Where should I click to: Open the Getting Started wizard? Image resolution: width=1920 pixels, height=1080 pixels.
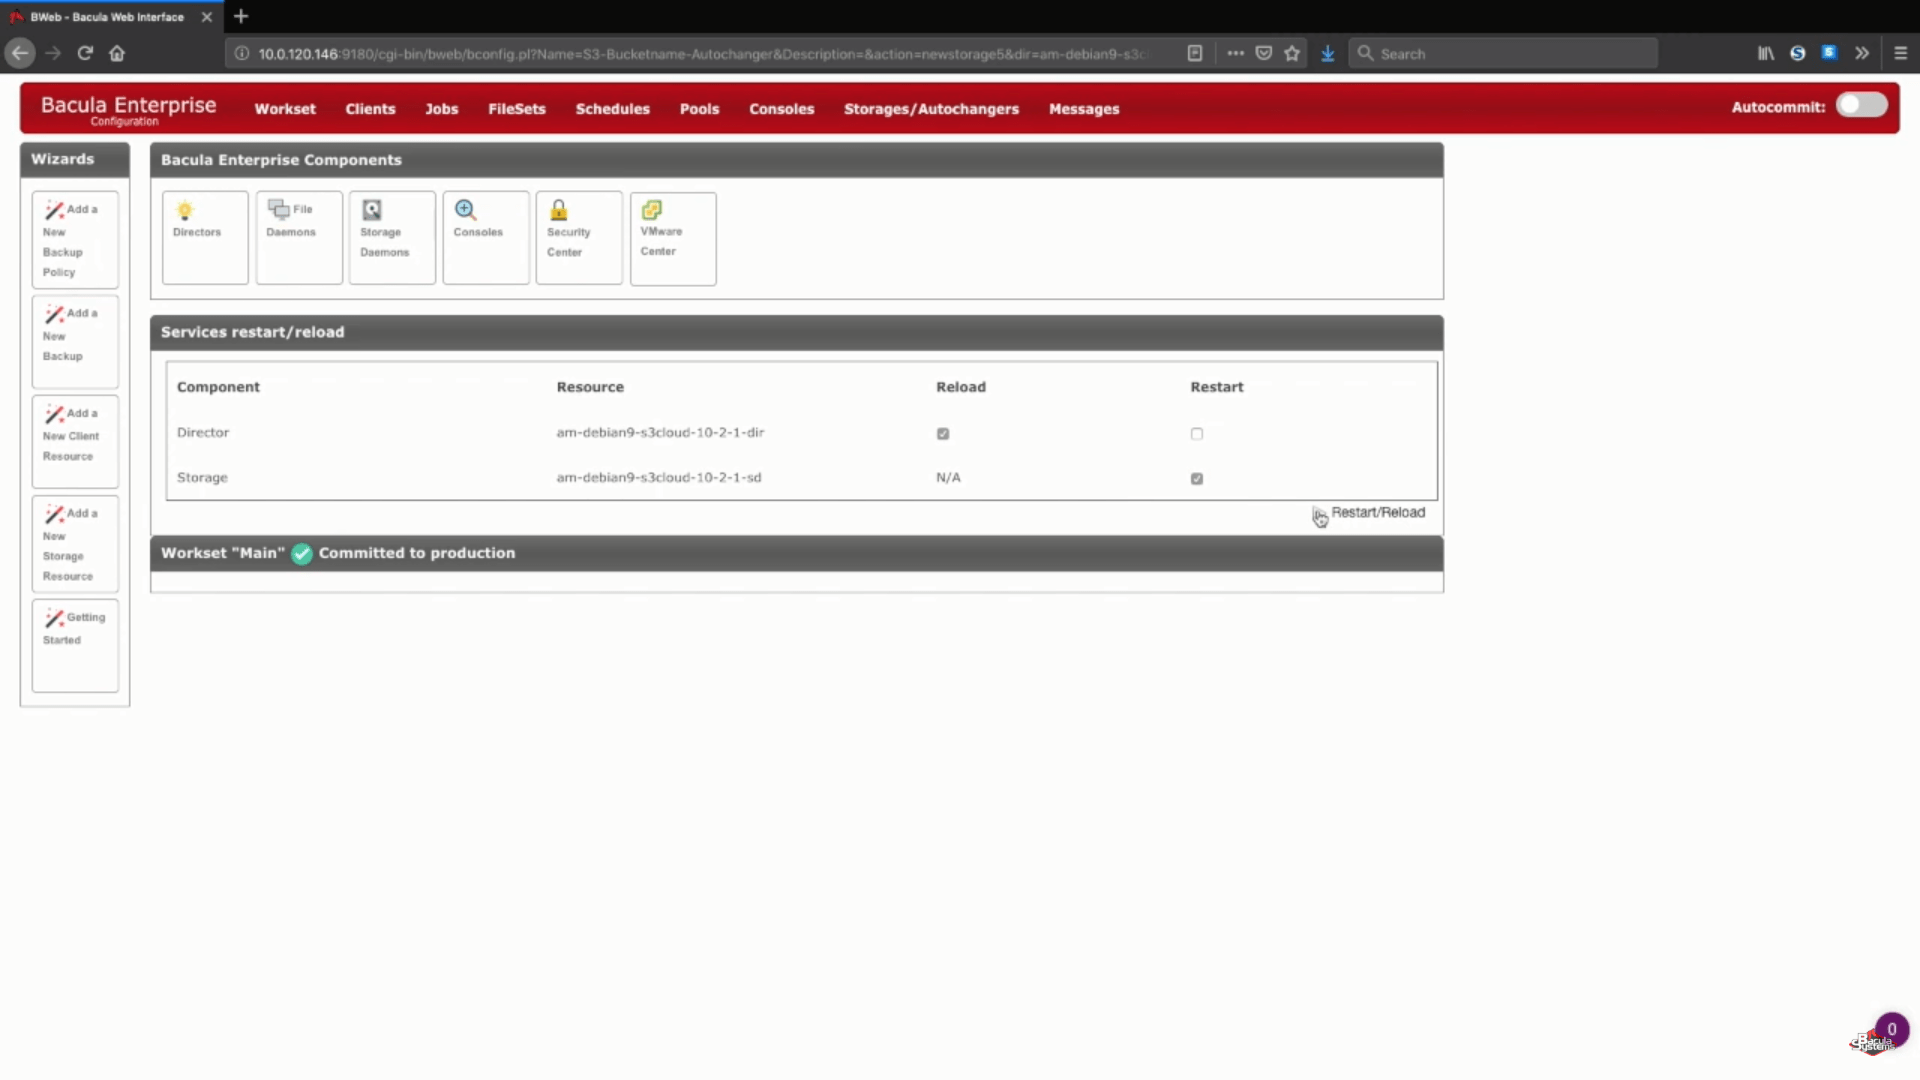click(75, 646)
